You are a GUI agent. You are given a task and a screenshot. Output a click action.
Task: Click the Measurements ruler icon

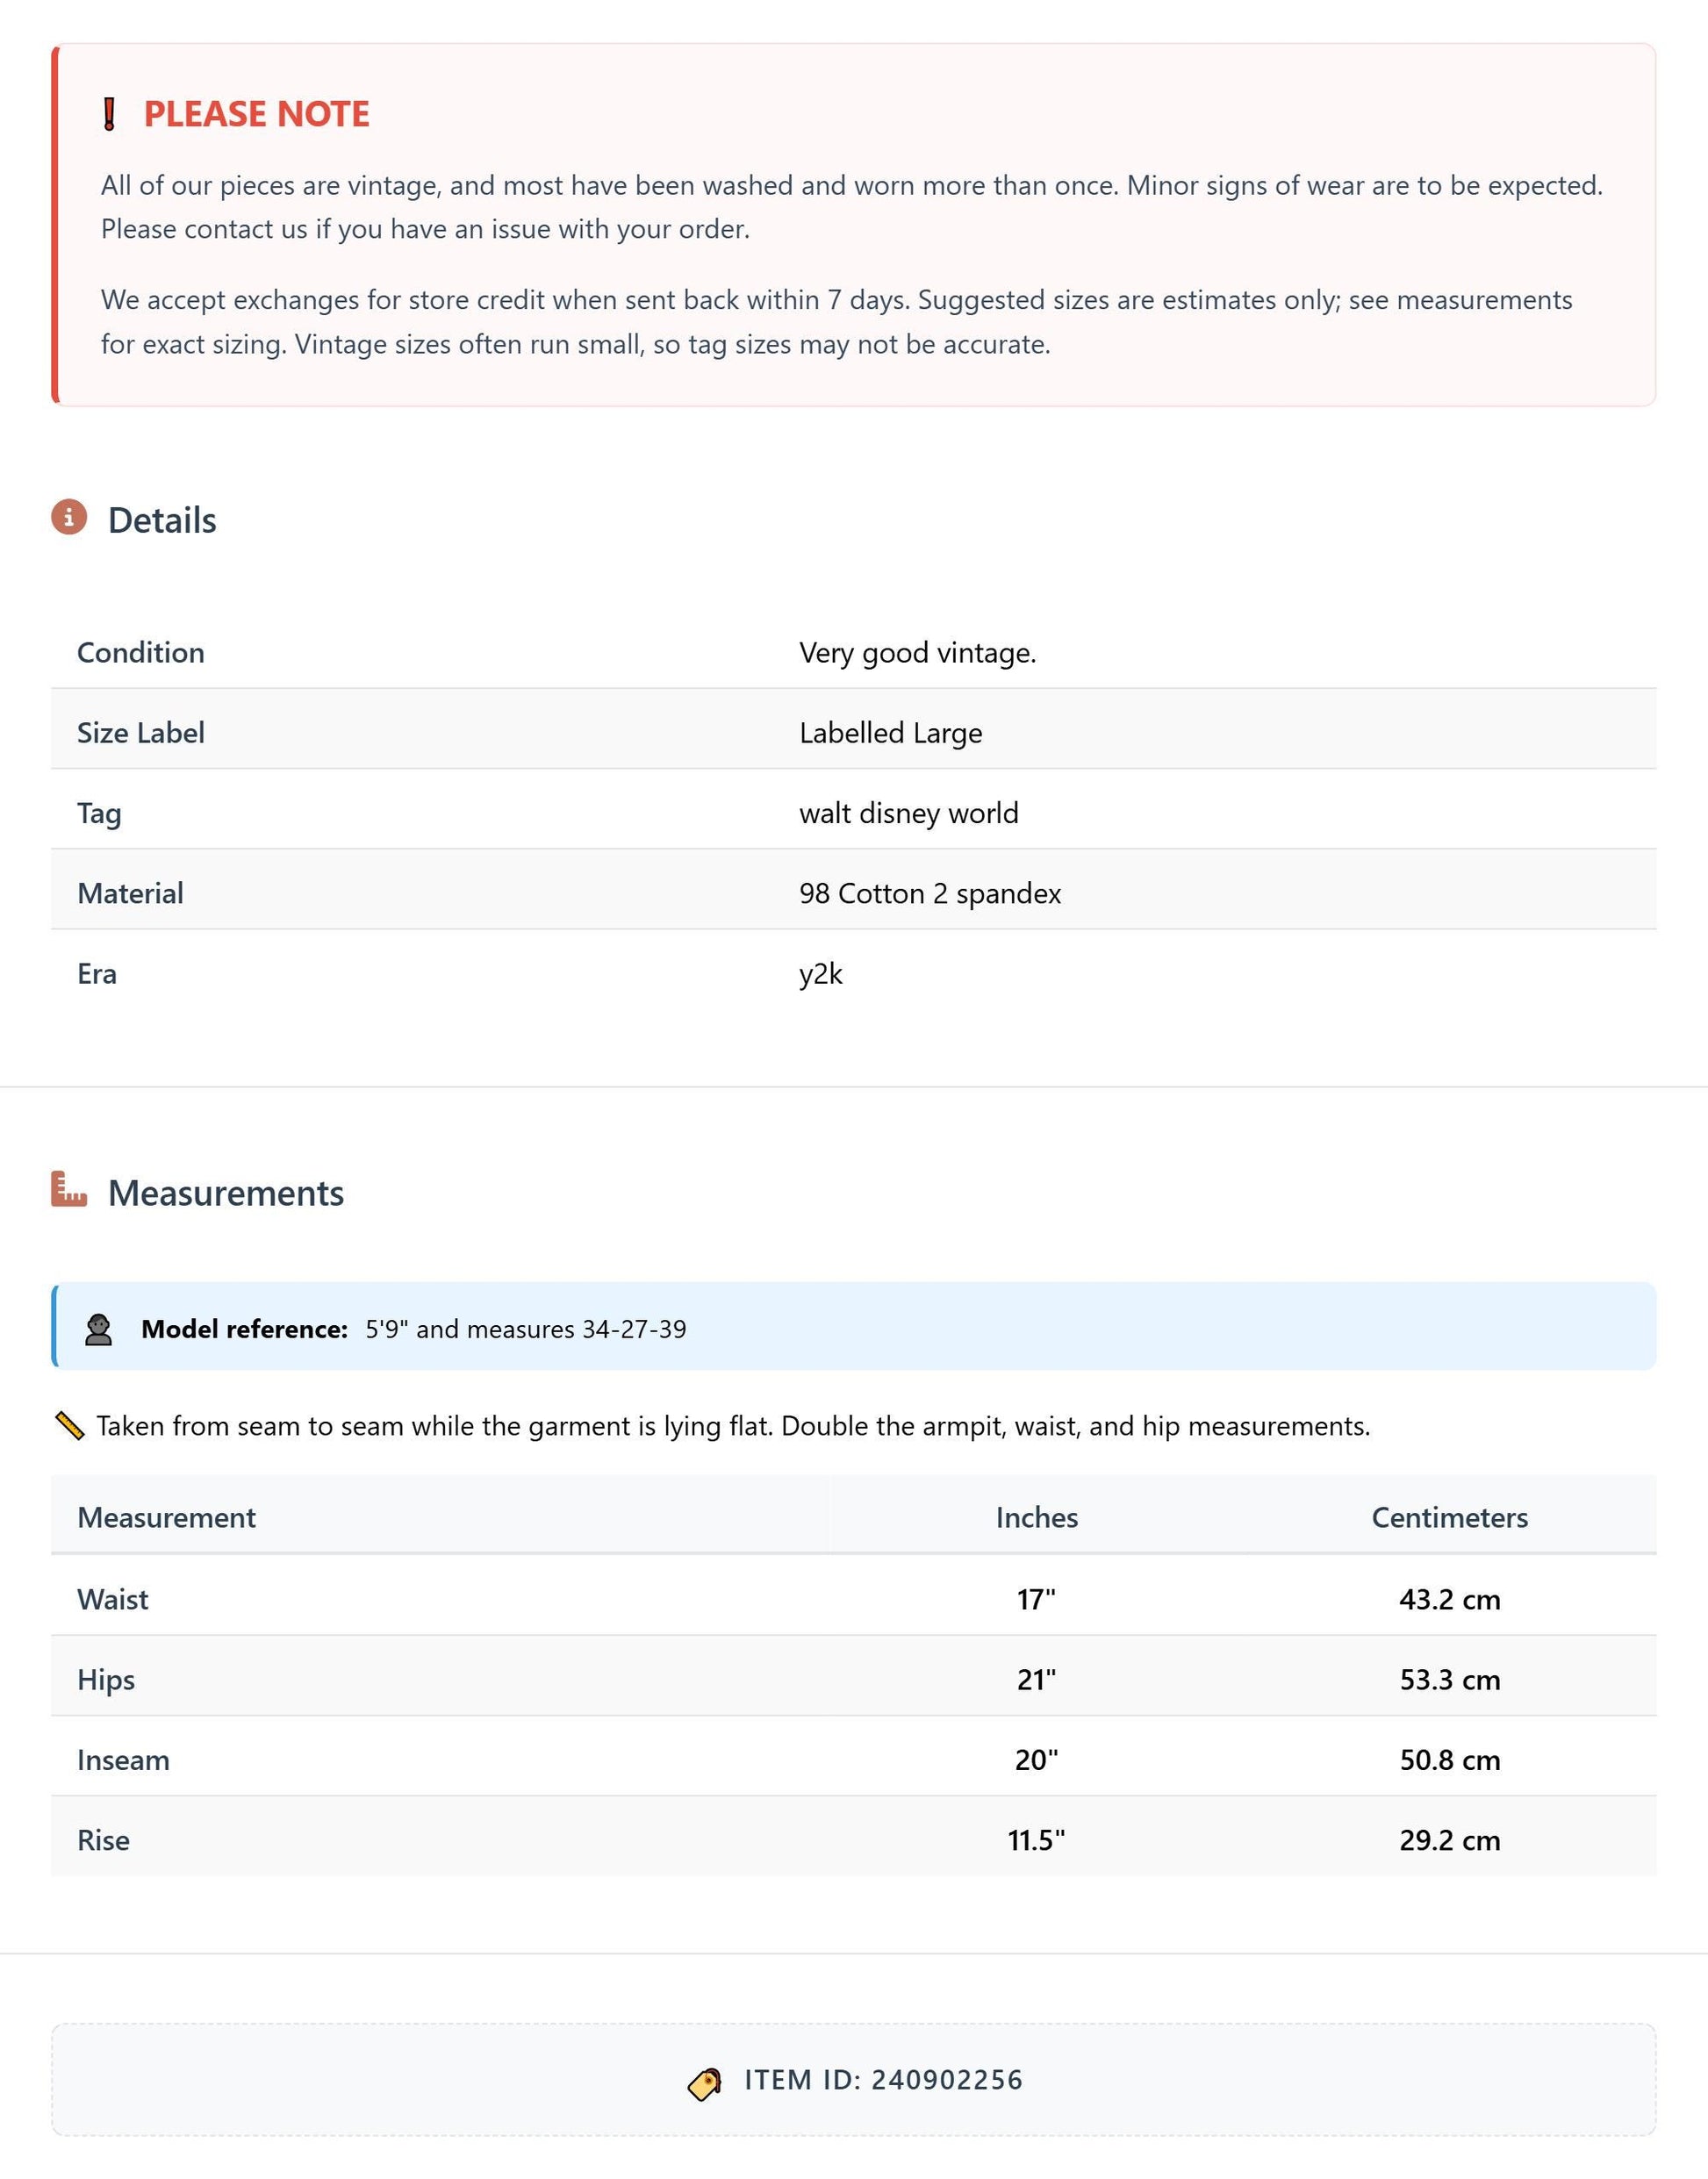(x=69, y=1189)
